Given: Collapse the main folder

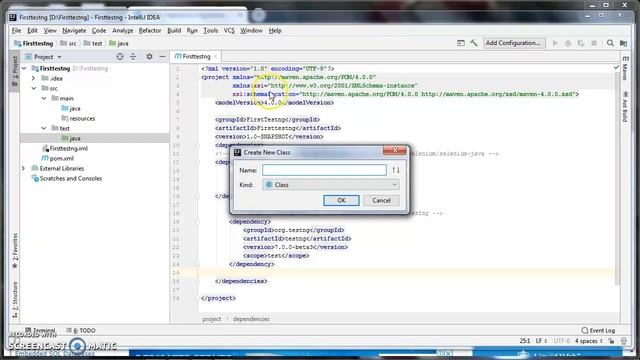Looking at the screenshot, I should click(44, 98).
